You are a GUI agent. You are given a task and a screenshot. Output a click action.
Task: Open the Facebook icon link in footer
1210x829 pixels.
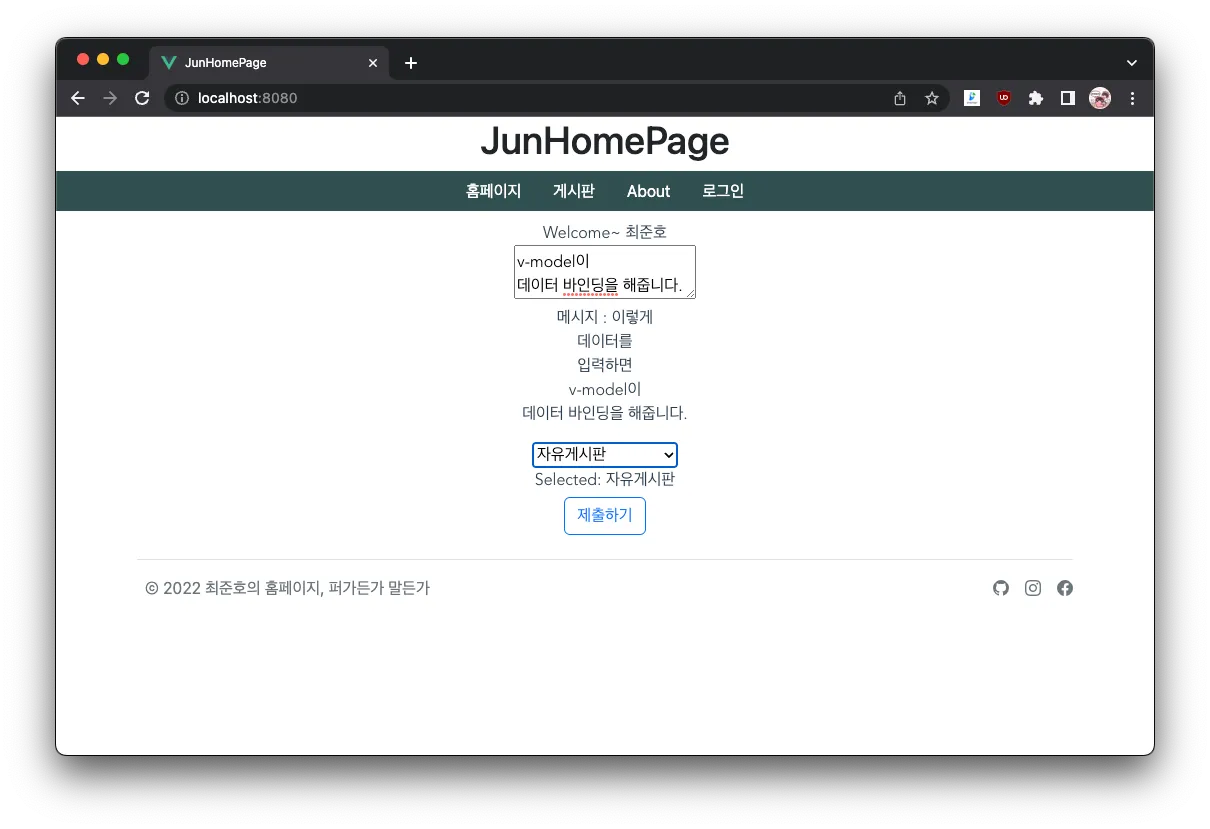pyautogui.click(x=1065, y=588)
